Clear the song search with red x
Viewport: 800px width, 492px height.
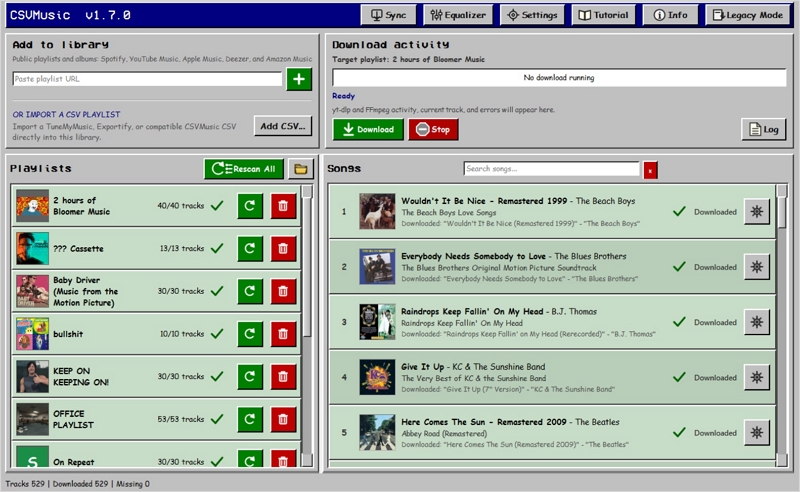[x=650, y=170]
